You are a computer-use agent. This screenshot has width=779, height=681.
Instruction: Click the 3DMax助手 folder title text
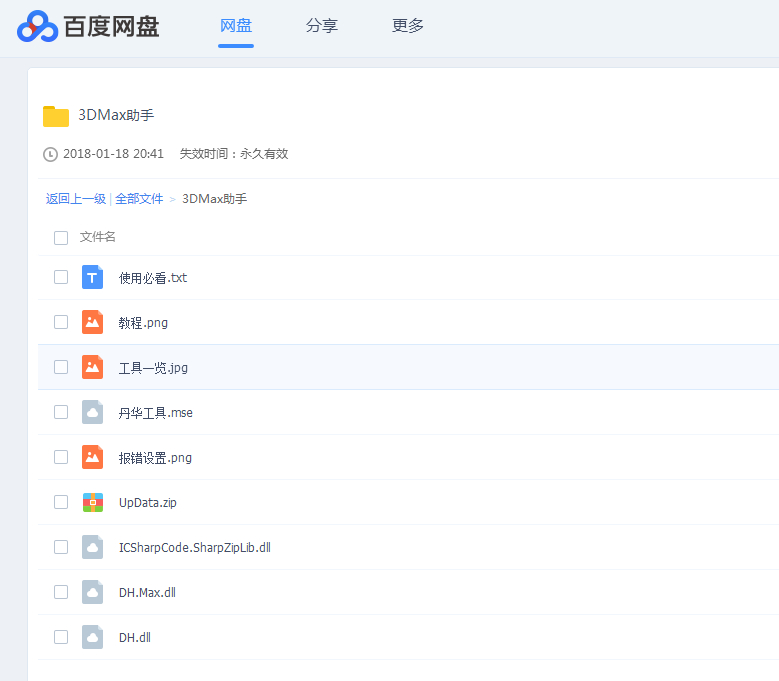coord(116,115)
